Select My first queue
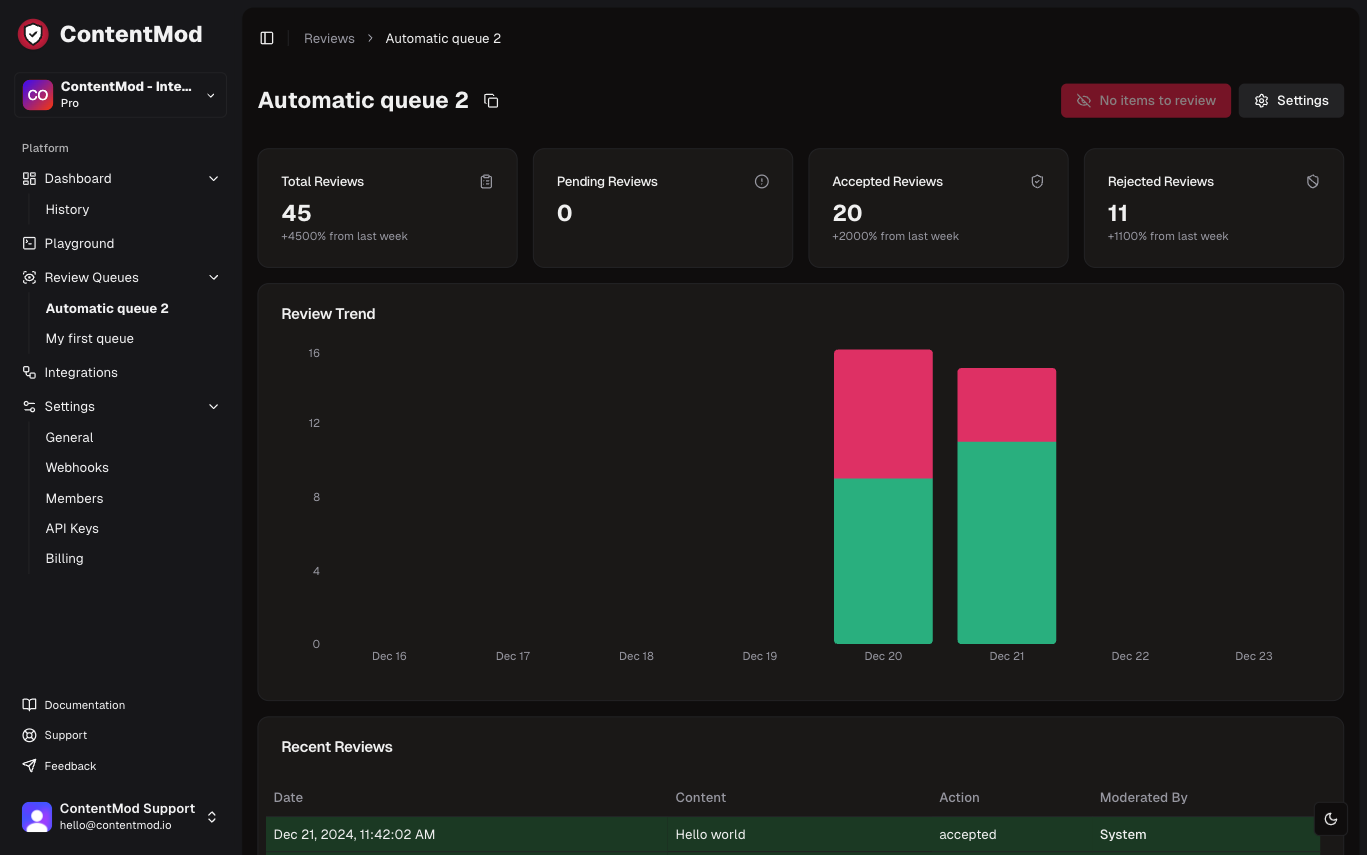1367x855 pixels. coord(89,338)
